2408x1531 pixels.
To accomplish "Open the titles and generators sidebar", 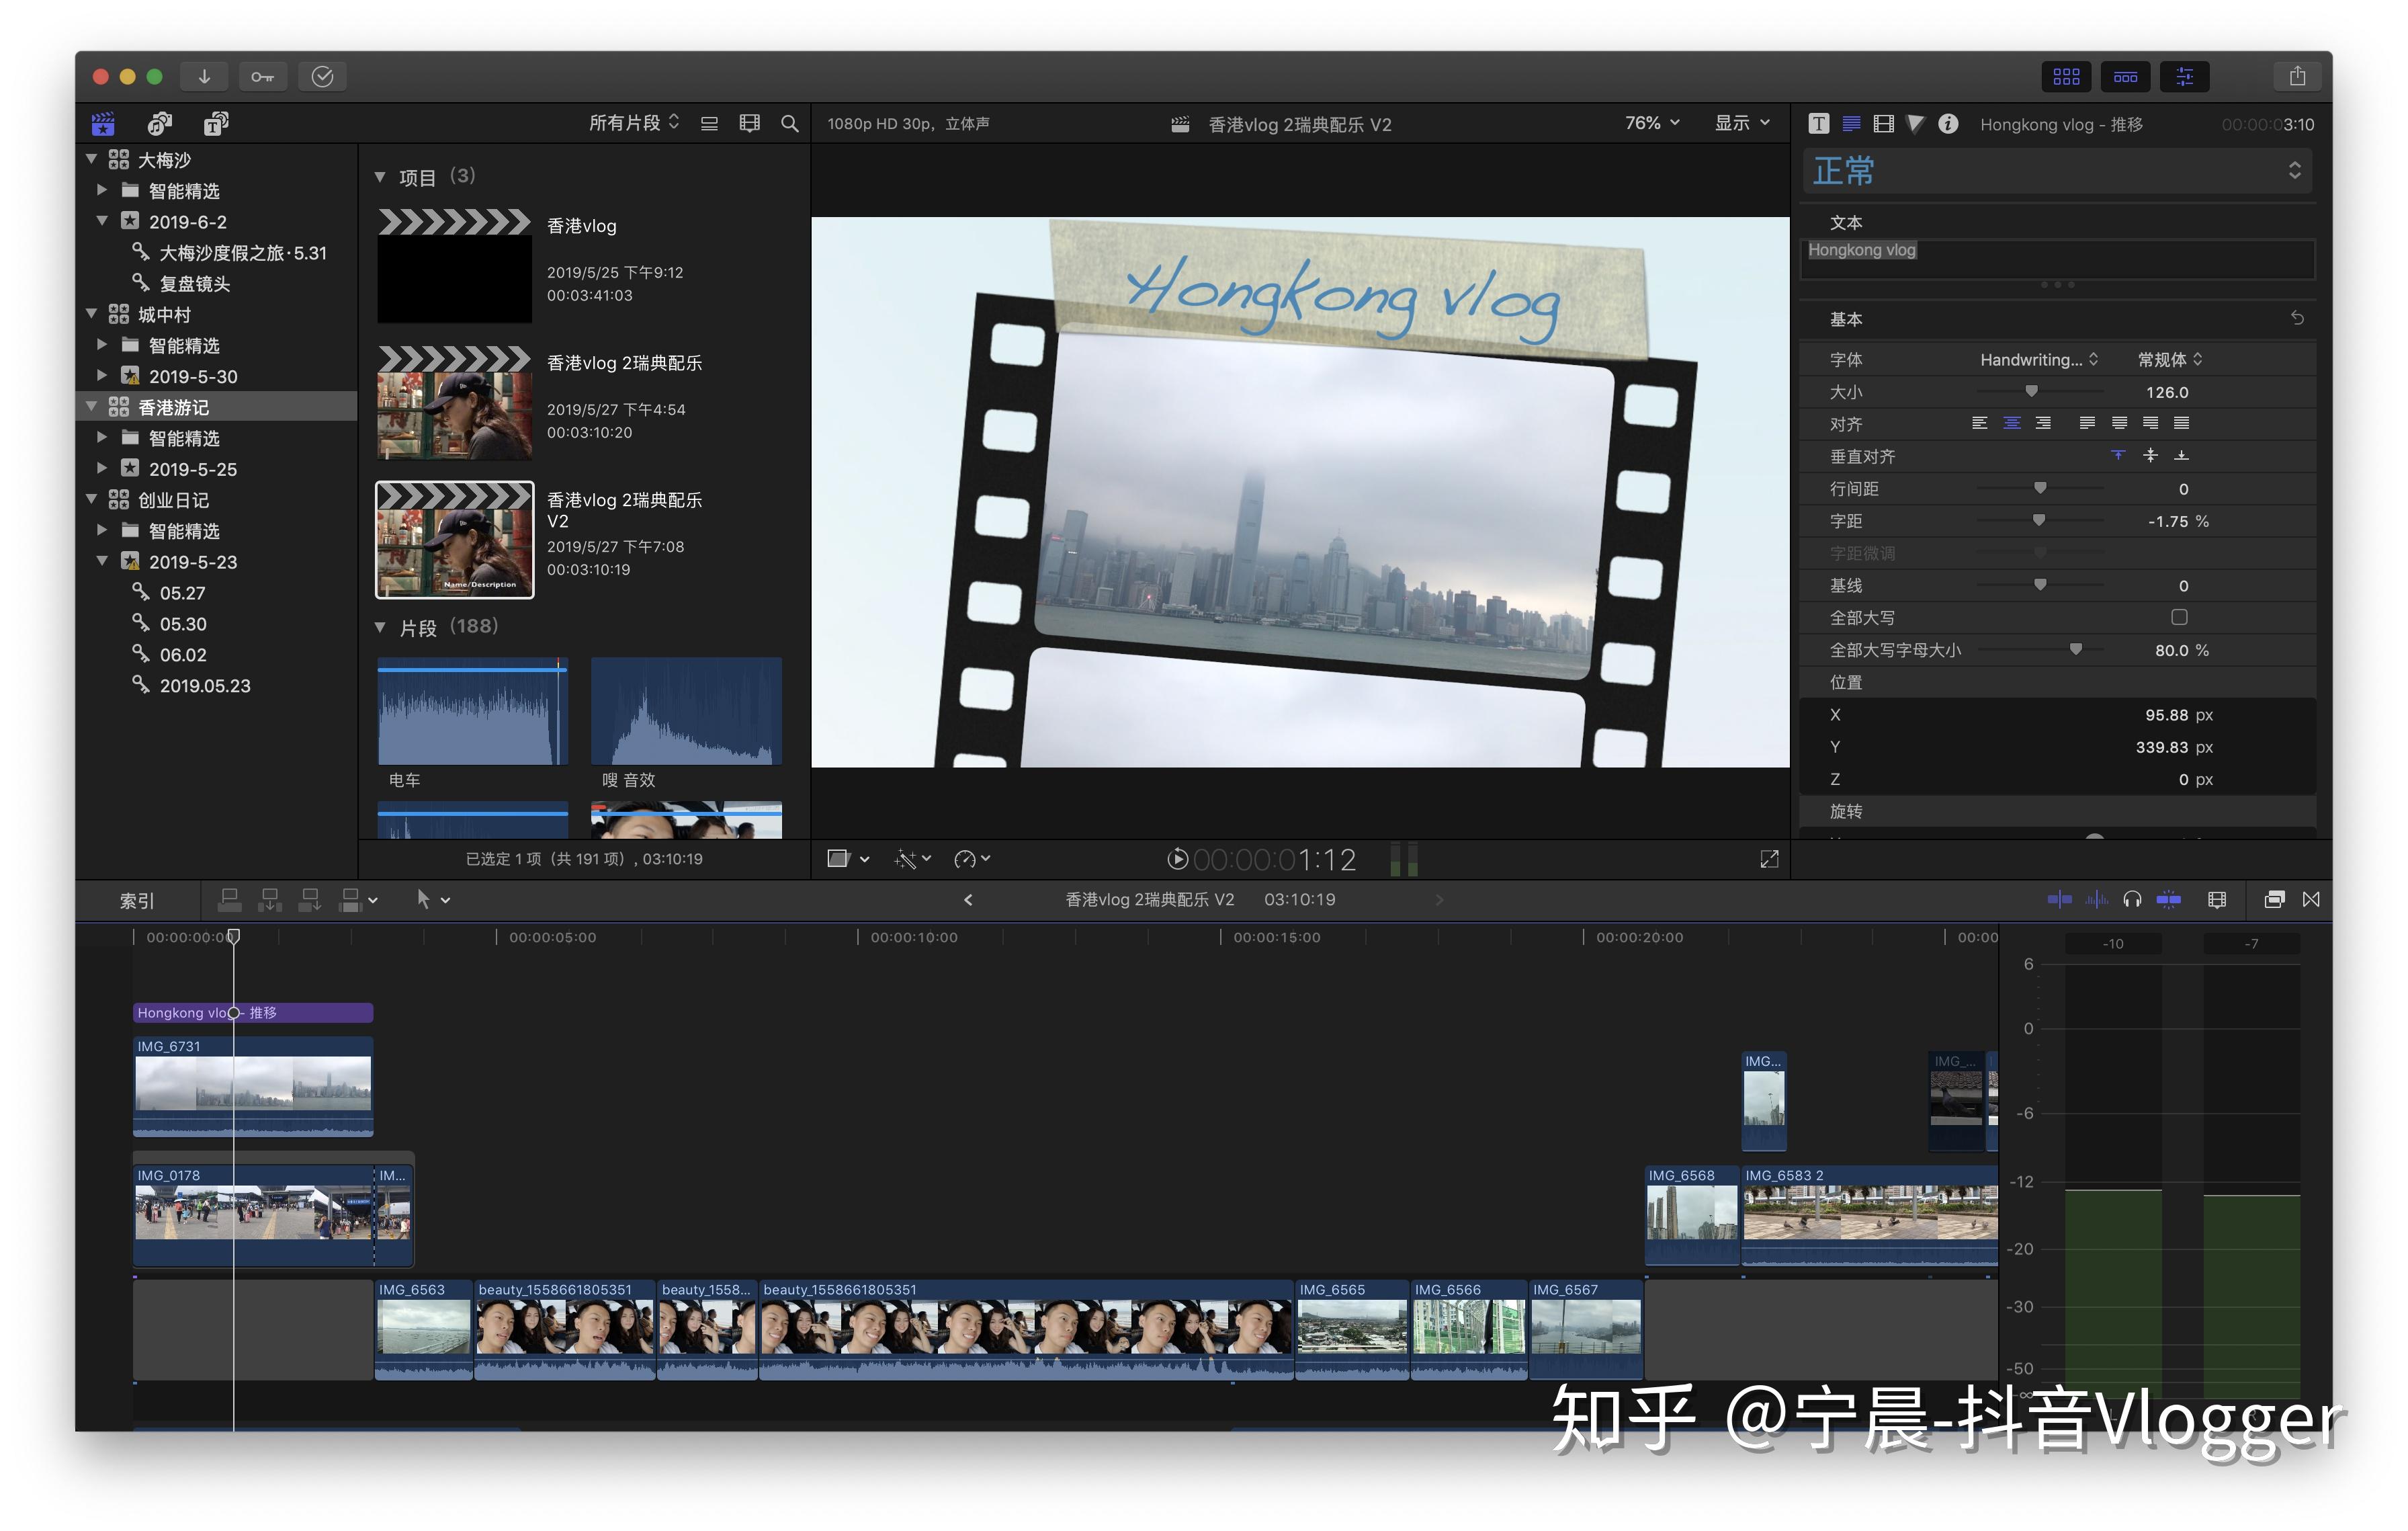I will (216, 123).
